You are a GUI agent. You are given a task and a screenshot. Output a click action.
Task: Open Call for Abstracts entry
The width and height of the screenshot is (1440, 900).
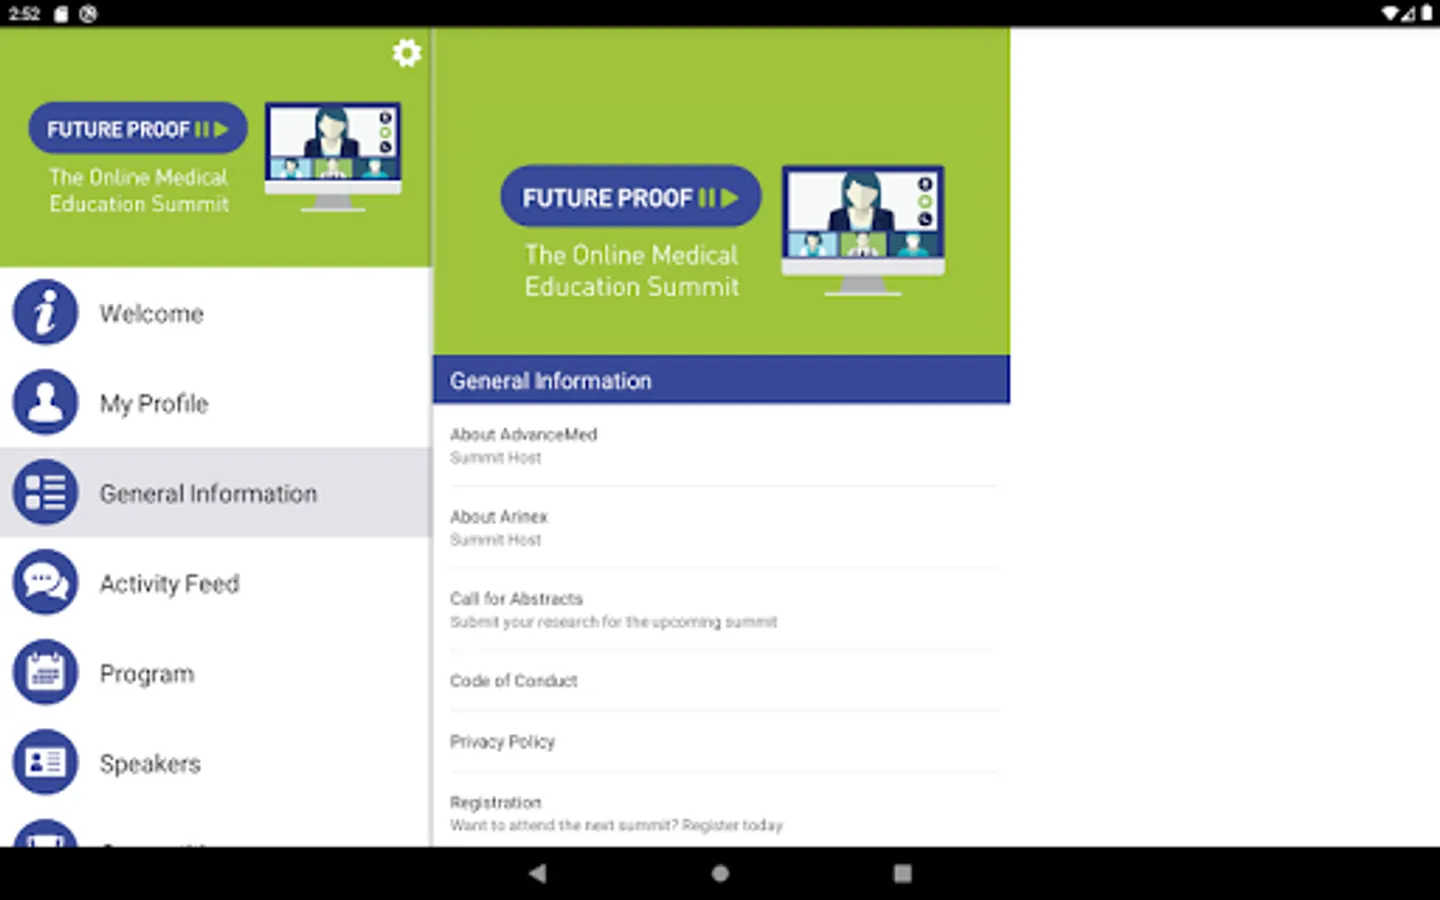pyautogui.click(x=721, y=610)
